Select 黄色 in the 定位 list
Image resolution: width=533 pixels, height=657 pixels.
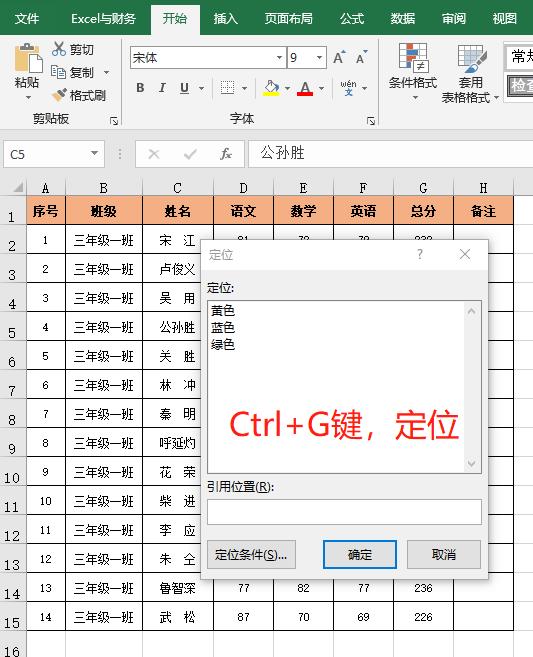(223, 310)
